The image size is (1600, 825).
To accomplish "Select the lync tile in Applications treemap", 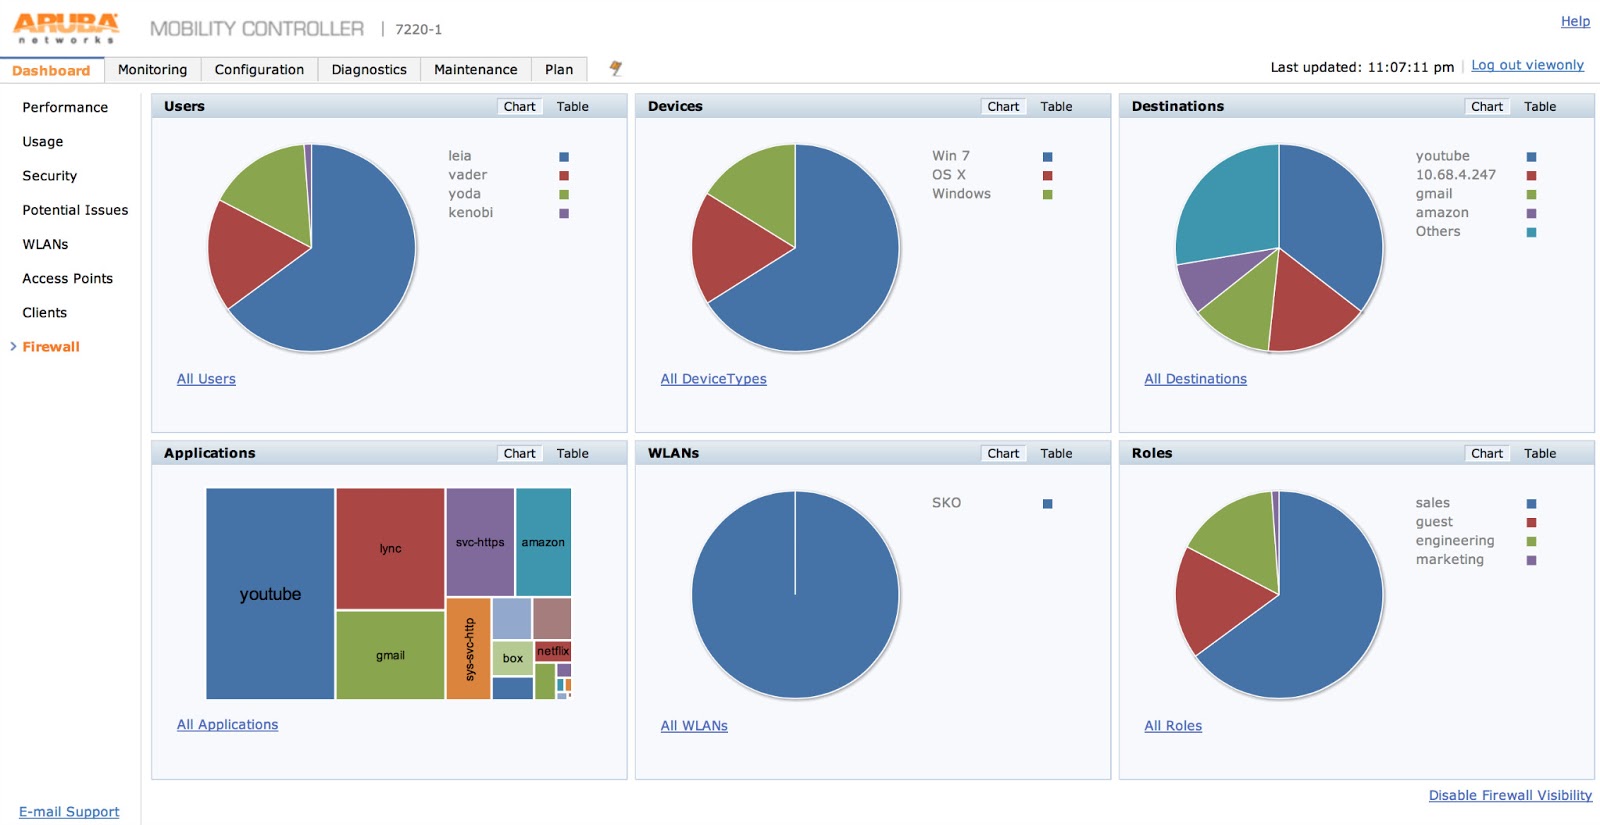I will pyautogui.click(x=390, y=549).
